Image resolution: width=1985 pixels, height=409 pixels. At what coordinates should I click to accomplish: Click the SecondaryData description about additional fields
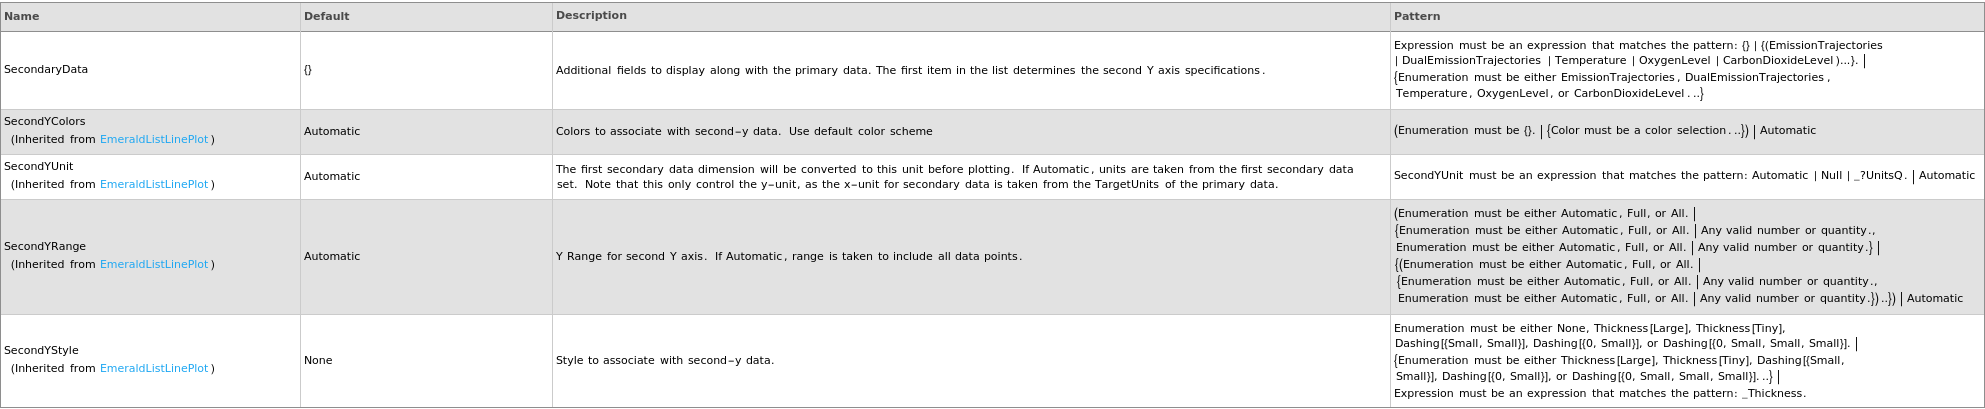tap(910, 71)
